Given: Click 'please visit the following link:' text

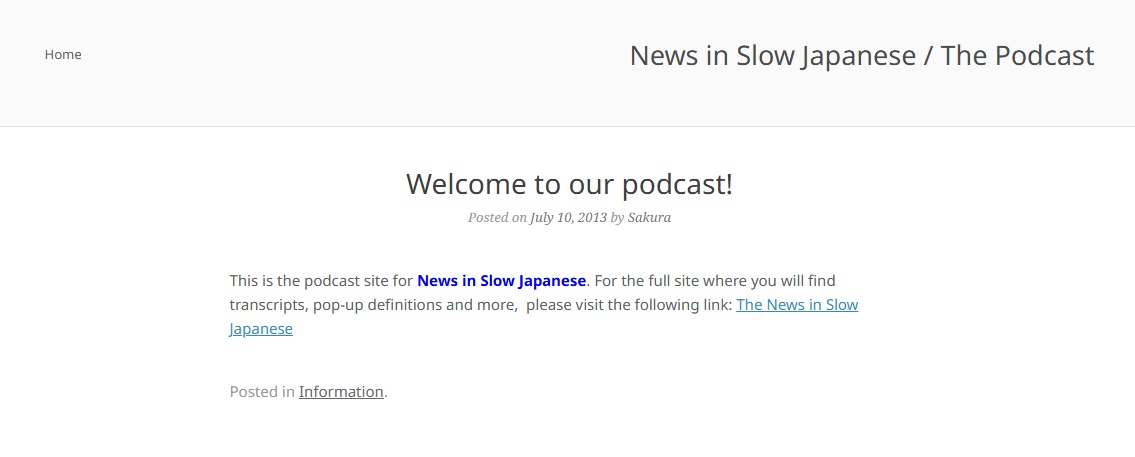Looking at the screenshot, I should click(x=629, y=305).
